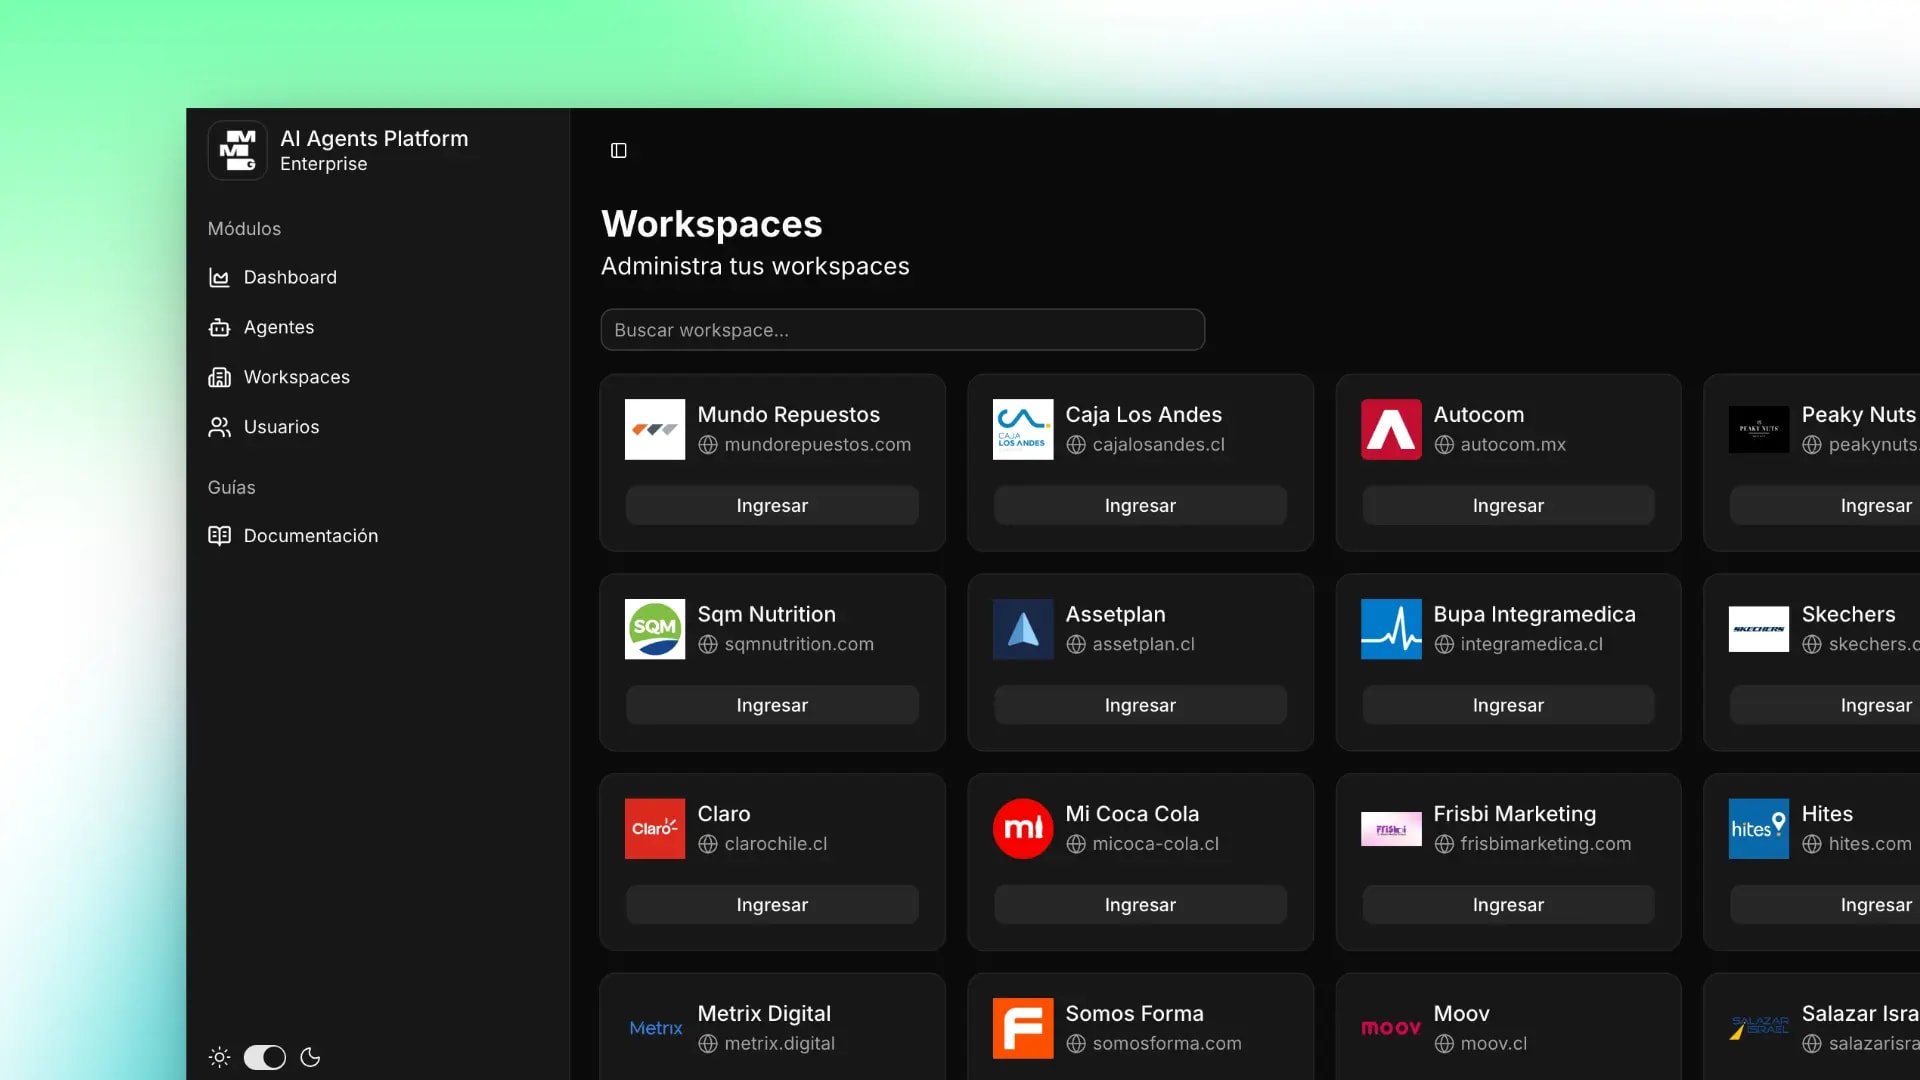This screenshot has height=1080, width=1920.
Task: Click the Claro red logo
Action: pos(655,829)
